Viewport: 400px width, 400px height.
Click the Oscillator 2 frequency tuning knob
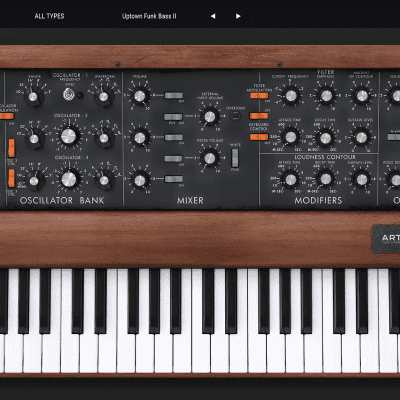pyautogui.click(x=69, y=136)
